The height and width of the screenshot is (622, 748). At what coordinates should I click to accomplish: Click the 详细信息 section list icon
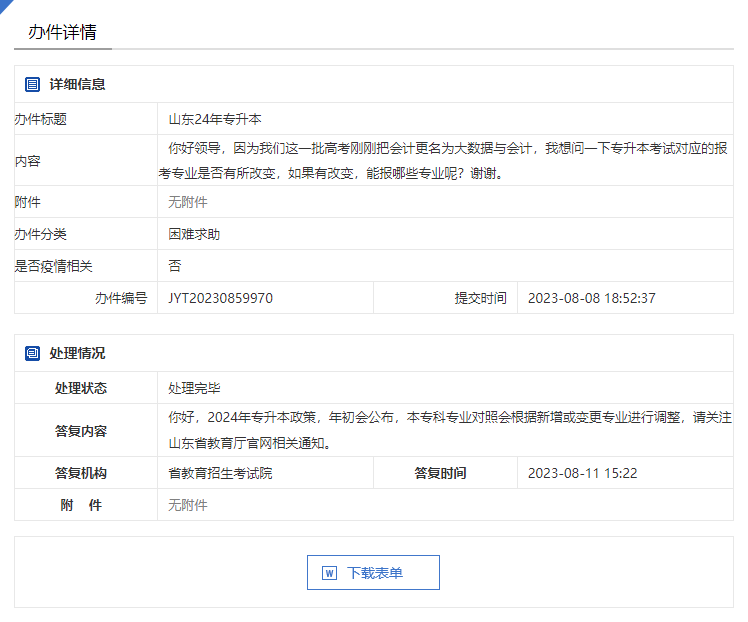pyautogui.click(x=32, y=85)
